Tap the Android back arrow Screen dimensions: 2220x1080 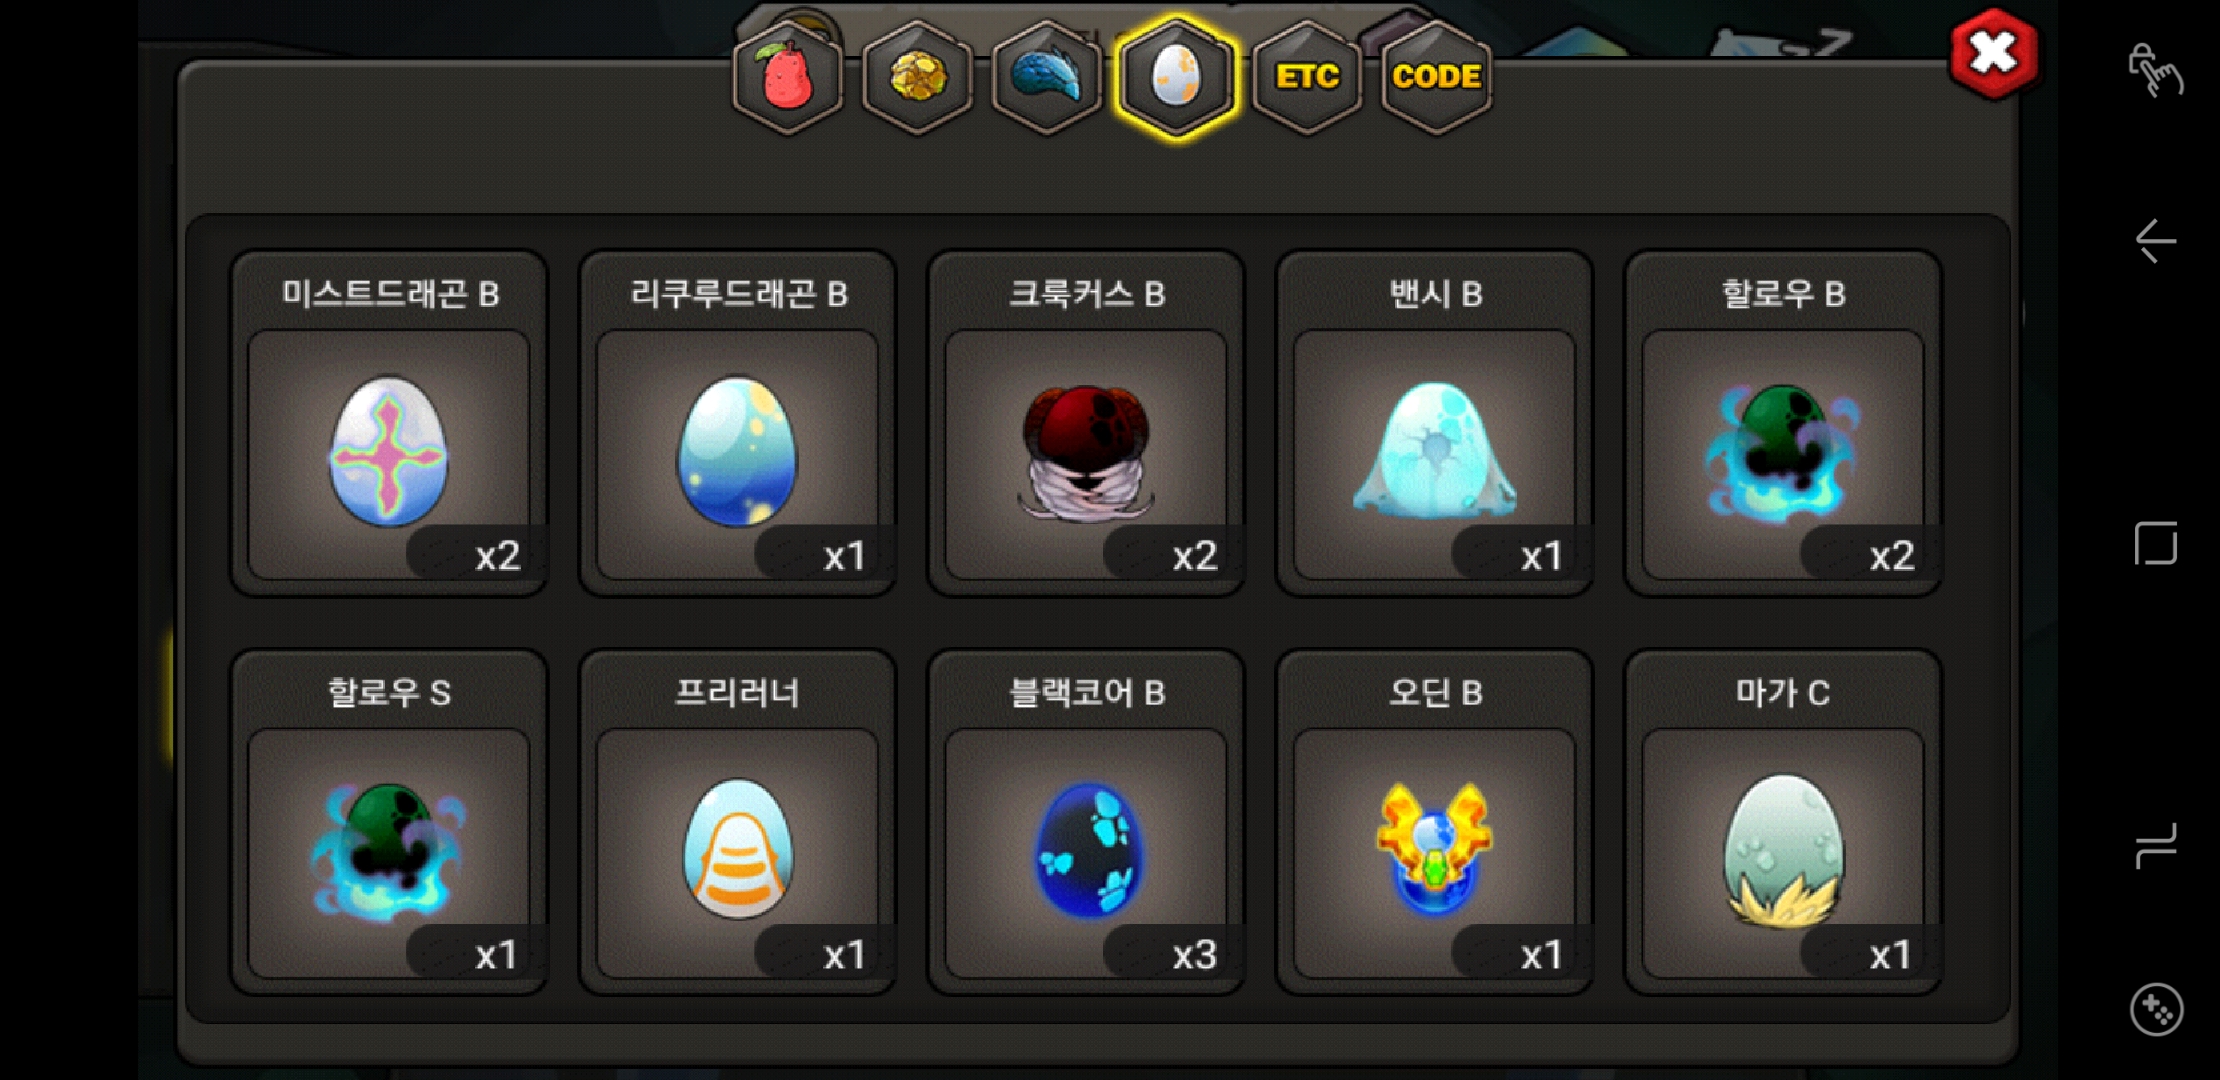pos(2155,241)
